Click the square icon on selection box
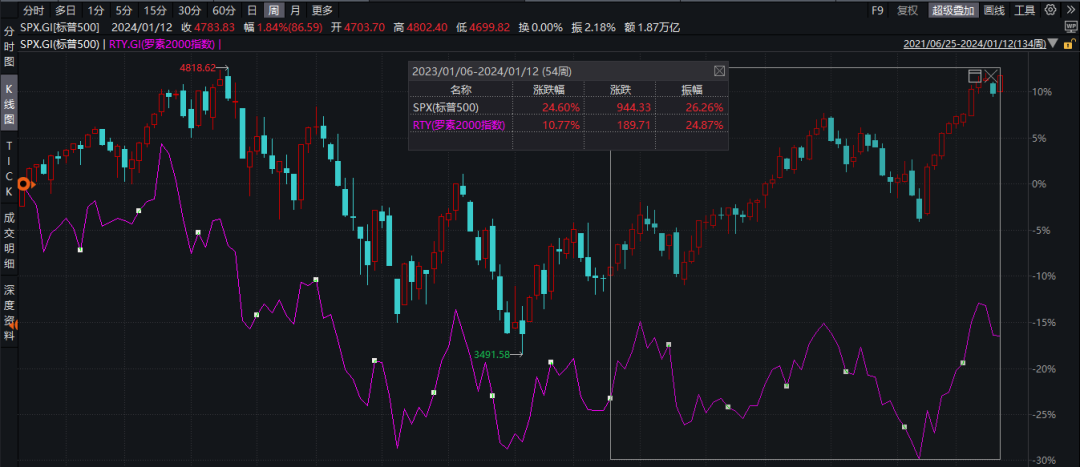The image size is (1080, 467). pyautogui.click(x=976, y=76)
